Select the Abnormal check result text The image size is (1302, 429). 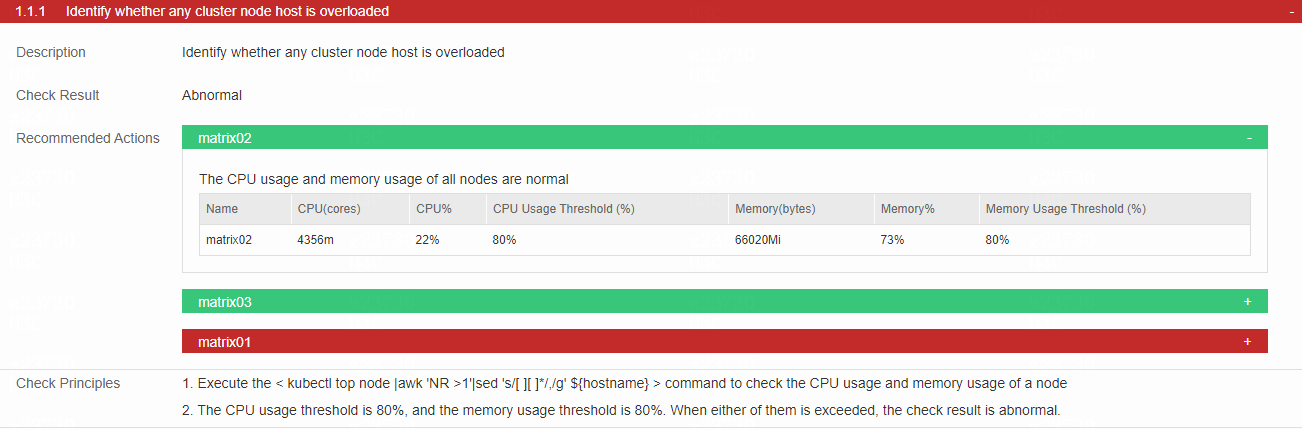tap(212, 95)
